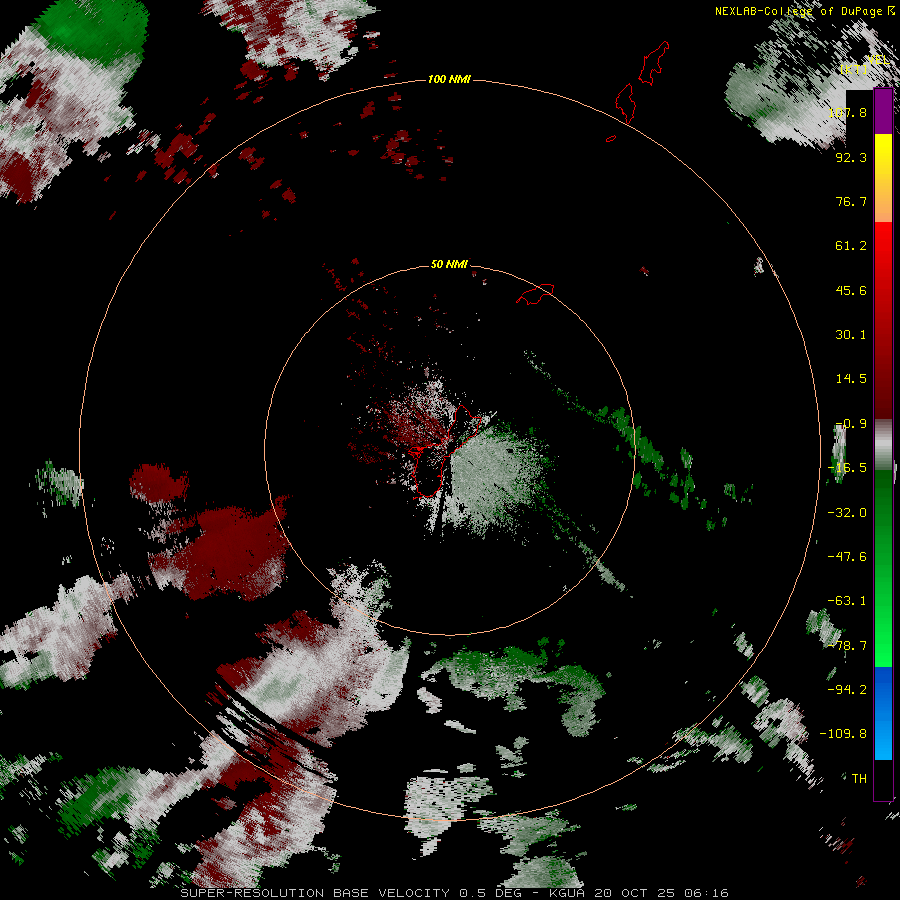Click the 45.6 velocity scale value
This screenshot has width=900, height=900.
(851, 290)
